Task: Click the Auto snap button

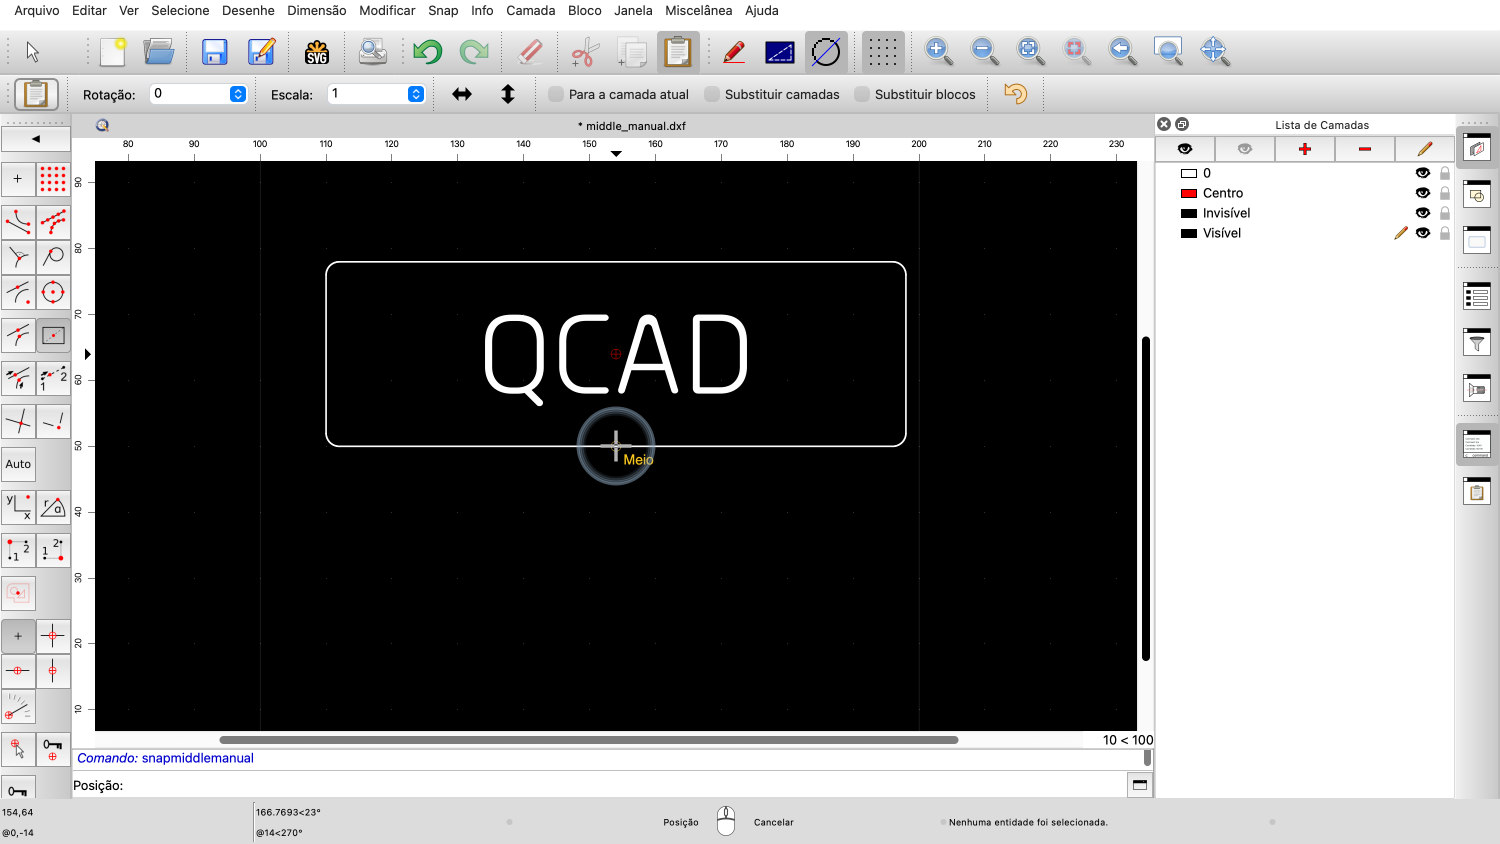Action: coord(18,464)
